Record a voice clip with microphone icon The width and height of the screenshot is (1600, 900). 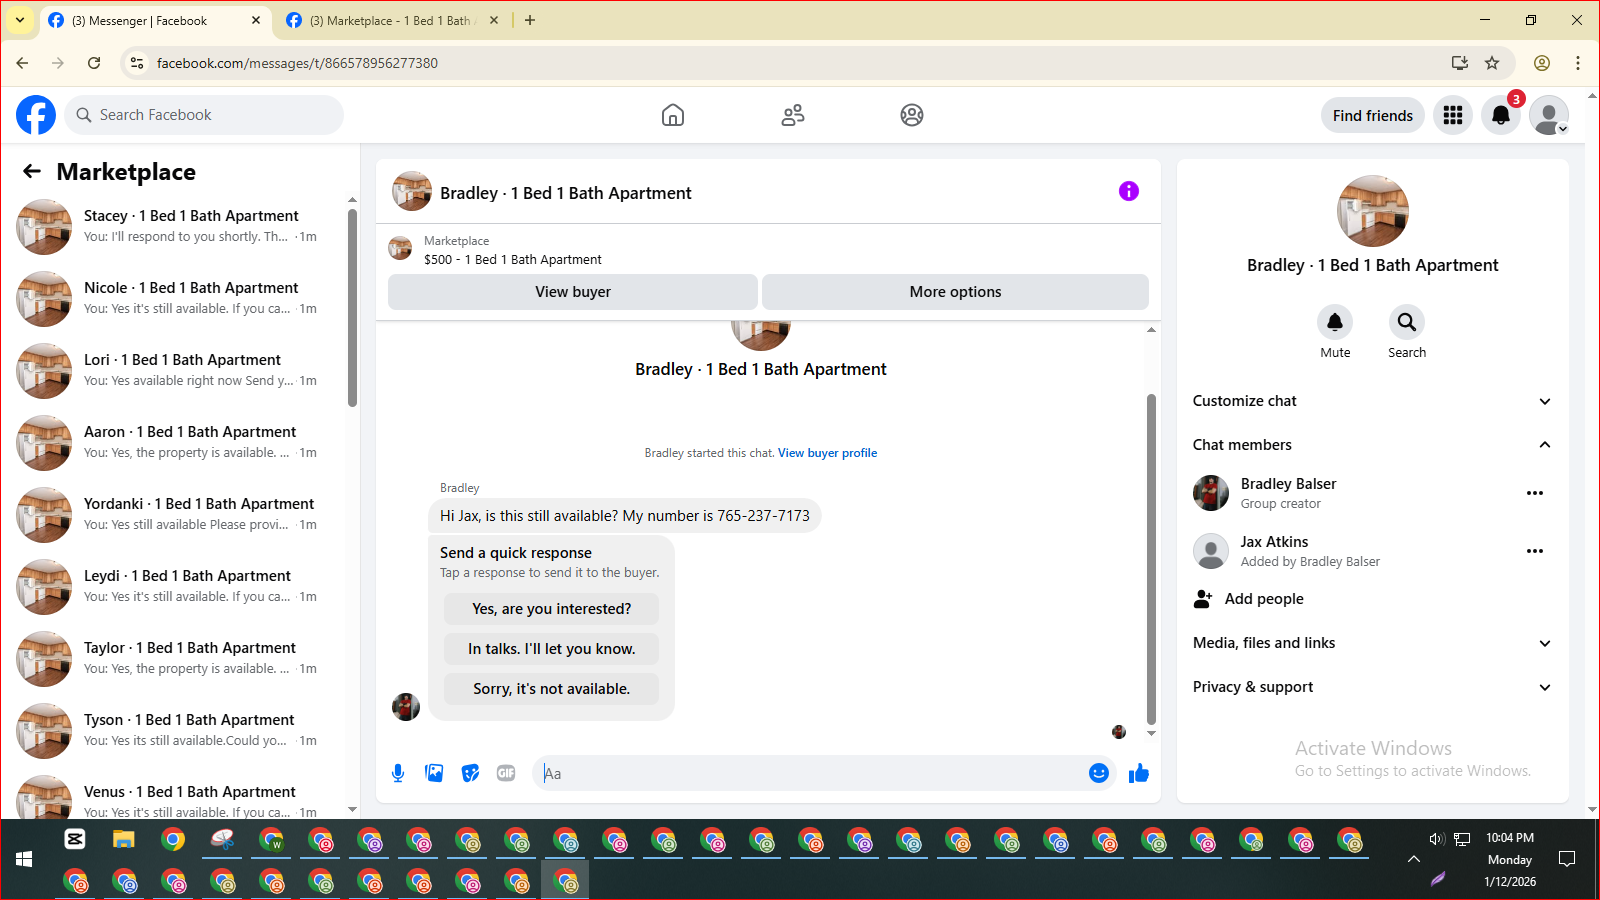click(x=398, y=773)
